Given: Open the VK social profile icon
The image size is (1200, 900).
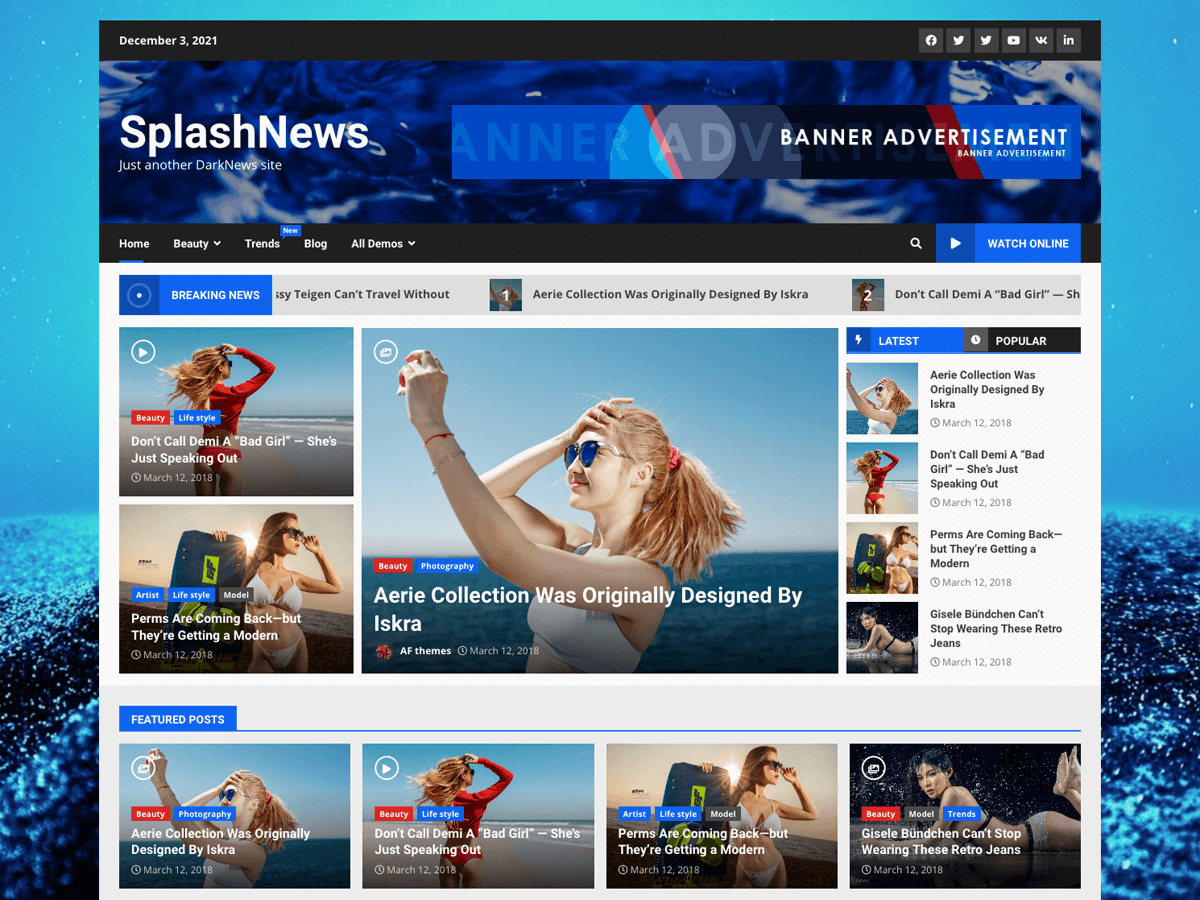Looking at the screenshot, I should click(1041, 40).
